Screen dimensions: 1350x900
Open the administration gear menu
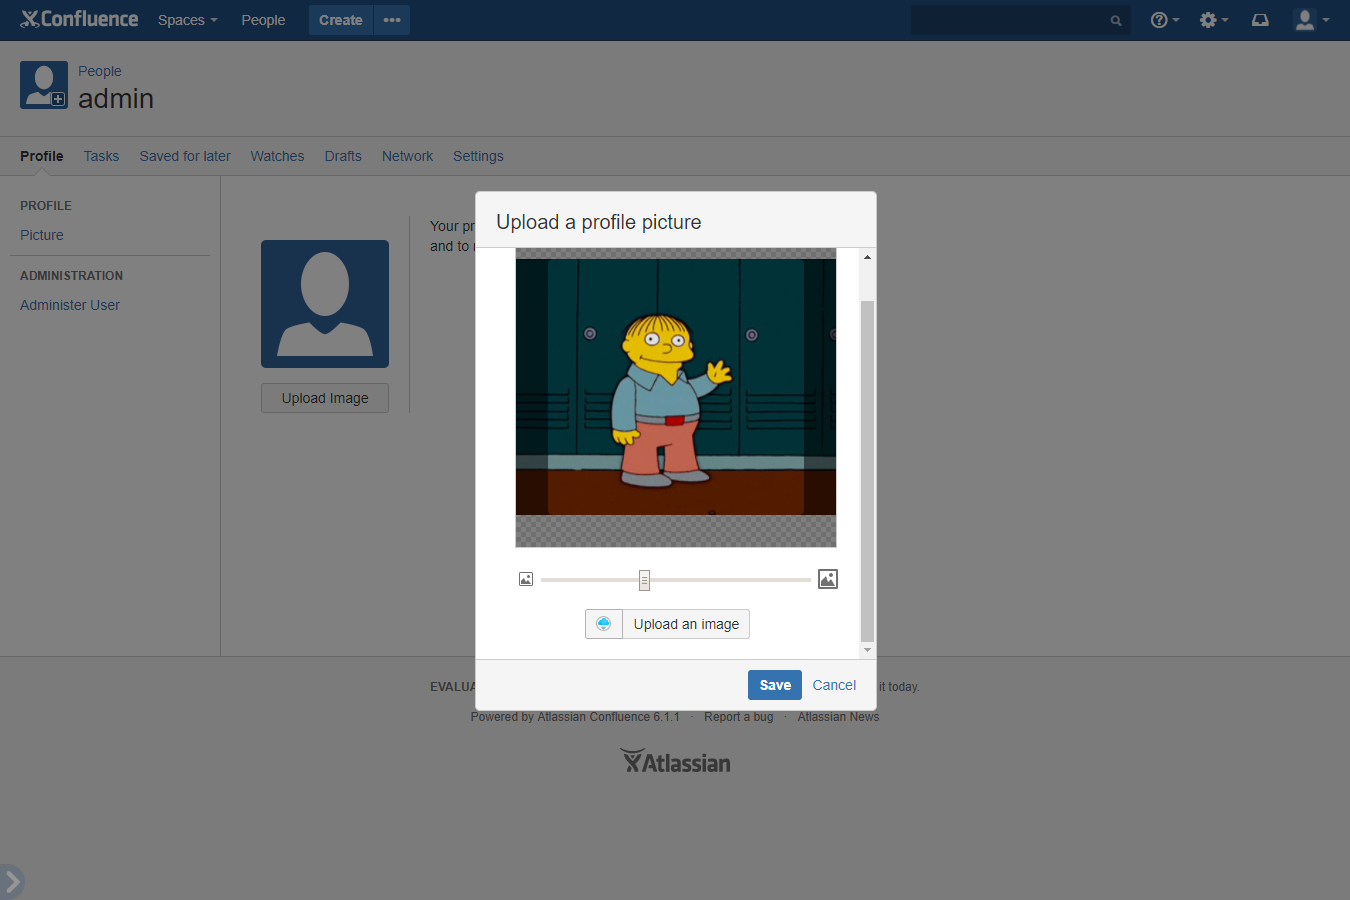[x=1213, y=20]
